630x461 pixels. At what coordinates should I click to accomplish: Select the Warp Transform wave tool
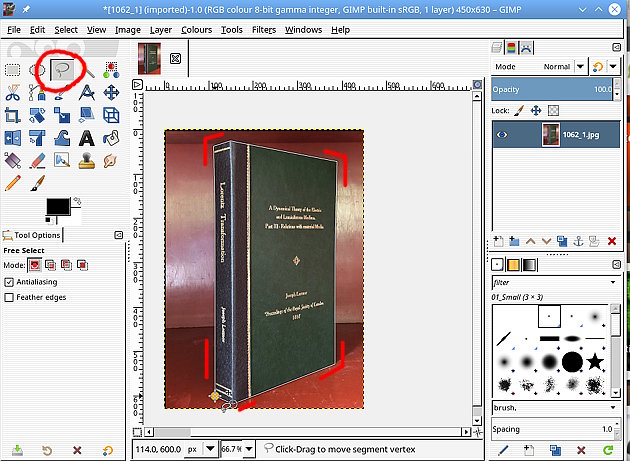(x=62, y=138)
